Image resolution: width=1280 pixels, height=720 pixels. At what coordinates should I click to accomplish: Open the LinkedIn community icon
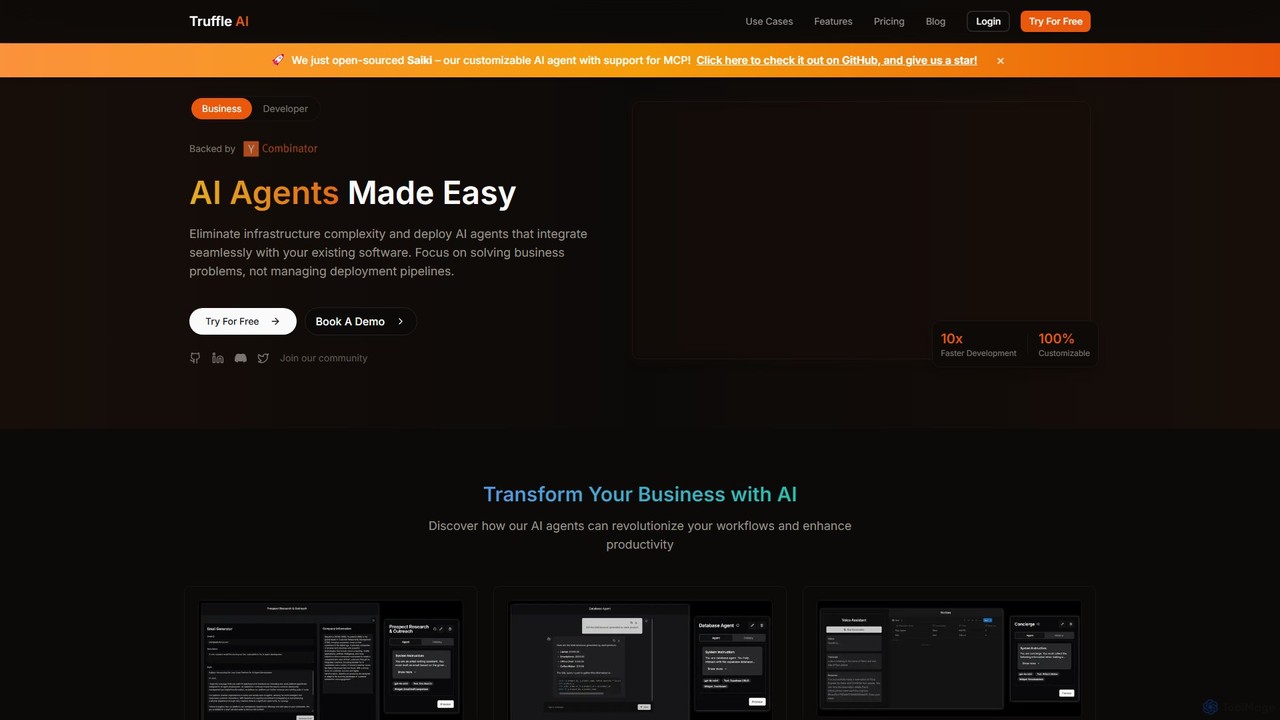point(218,358)
